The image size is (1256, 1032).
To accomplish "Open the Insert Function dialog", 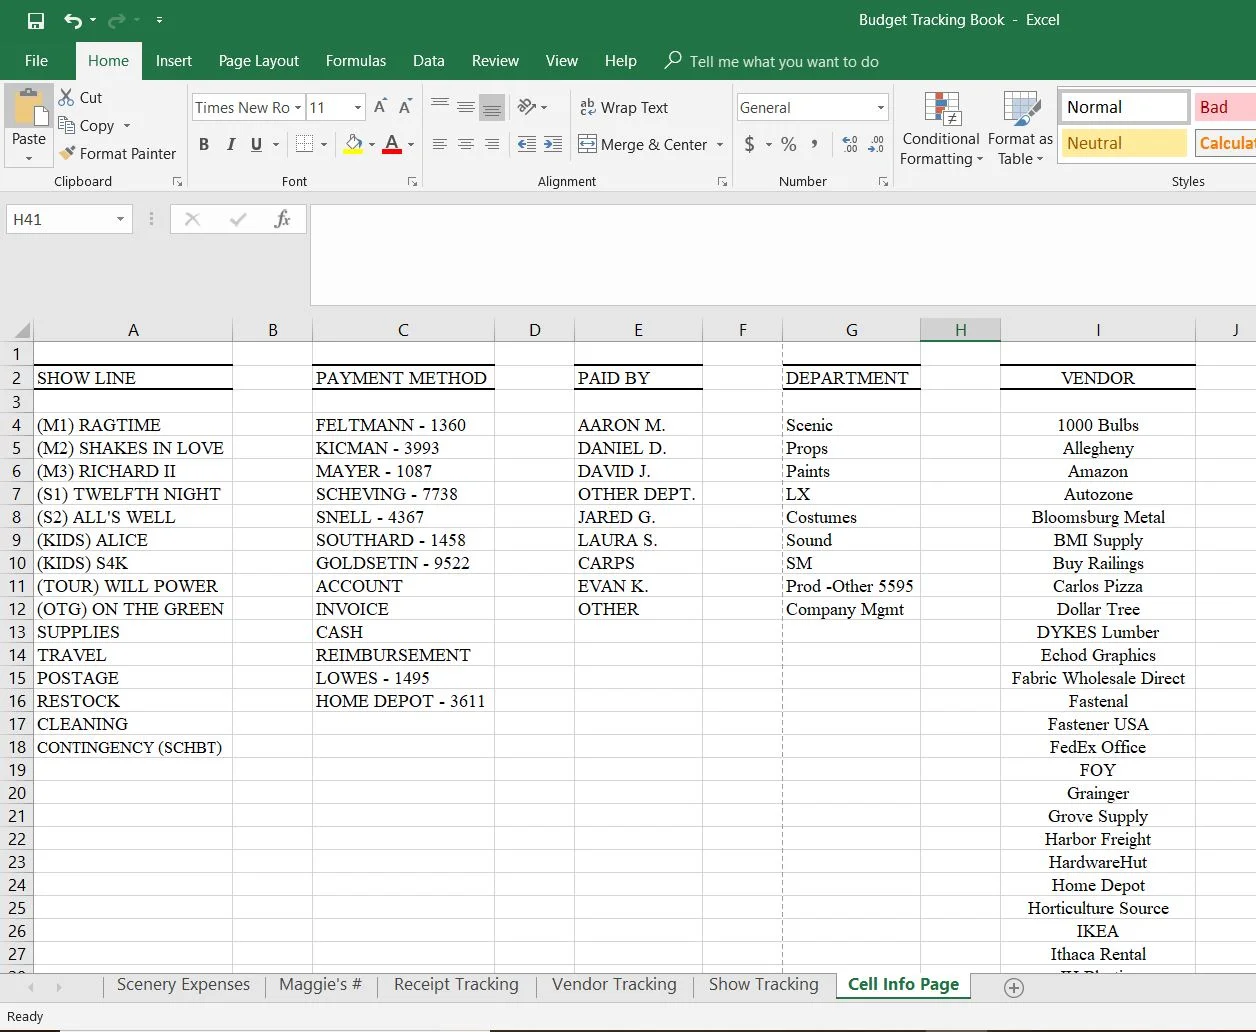I will coord(282,219).
